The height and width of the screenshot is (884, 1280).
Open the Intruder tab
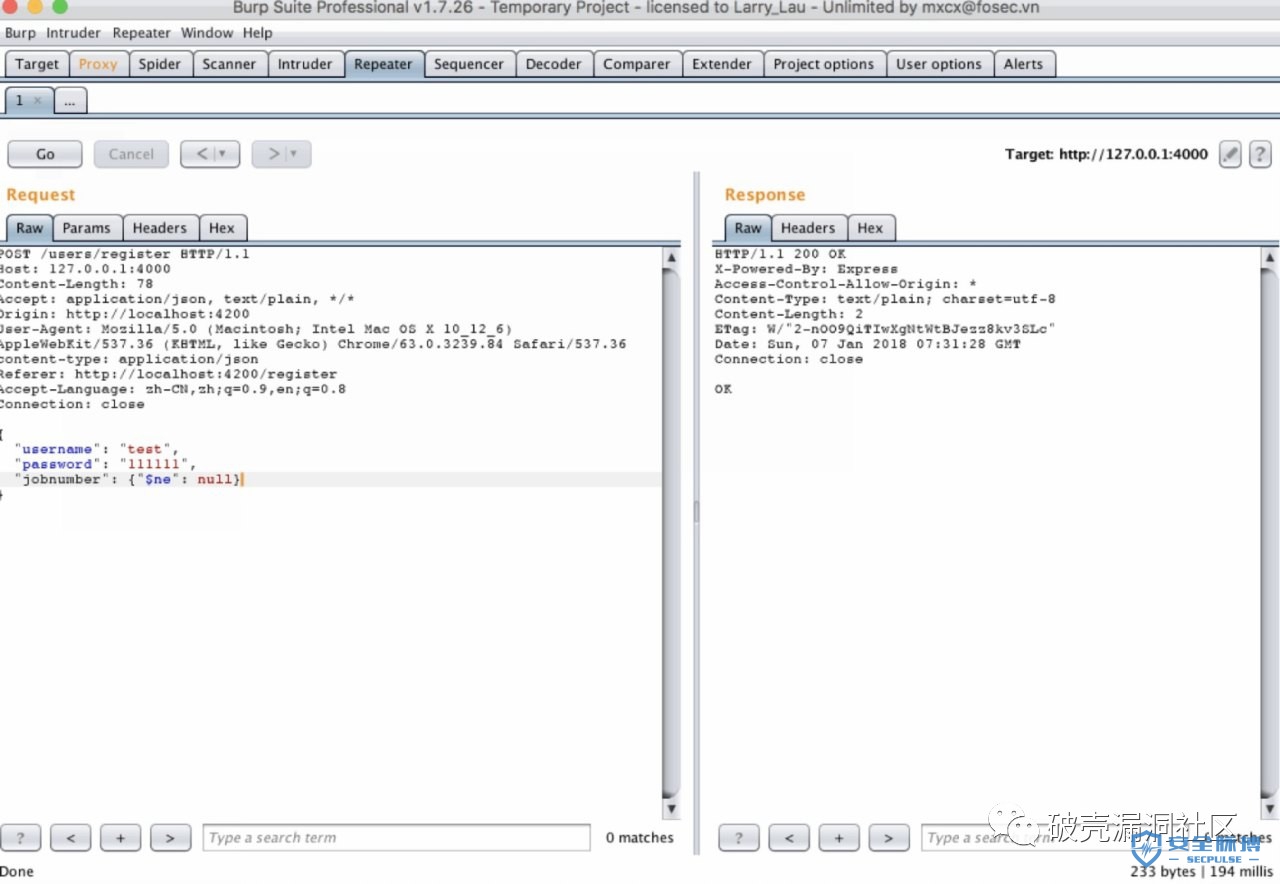[x=305, y=64]
